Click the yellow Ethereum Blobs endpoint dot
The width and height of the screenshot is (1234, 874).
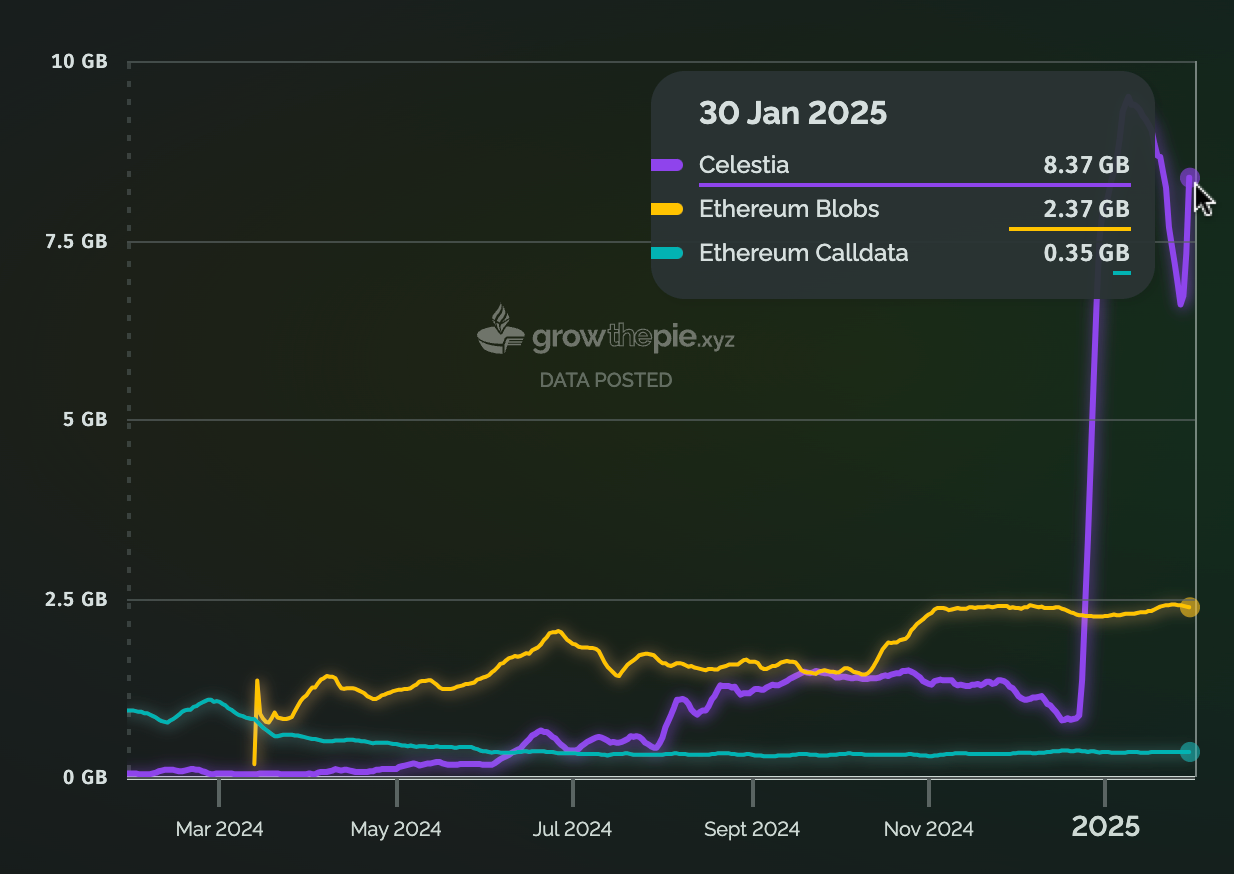(x=1189, y=607)
